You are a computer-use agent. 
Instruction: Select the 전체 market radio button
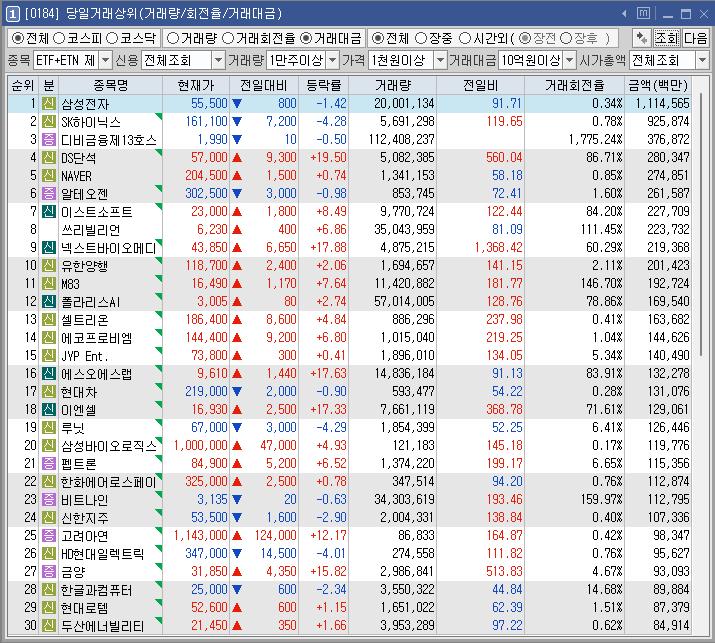18,38
